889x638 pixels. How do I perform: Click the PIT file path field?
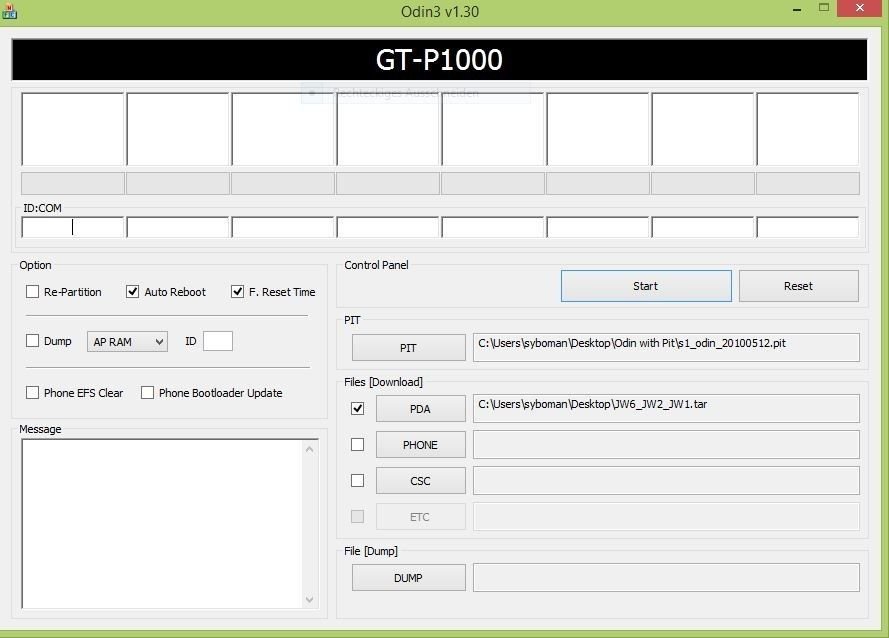[666, 347]
